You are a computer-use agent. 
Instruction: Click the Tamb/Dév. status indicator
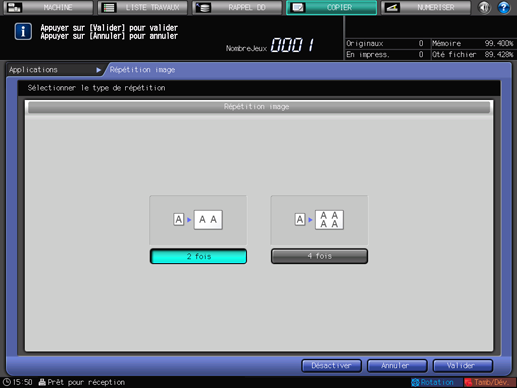coord(490,382)
